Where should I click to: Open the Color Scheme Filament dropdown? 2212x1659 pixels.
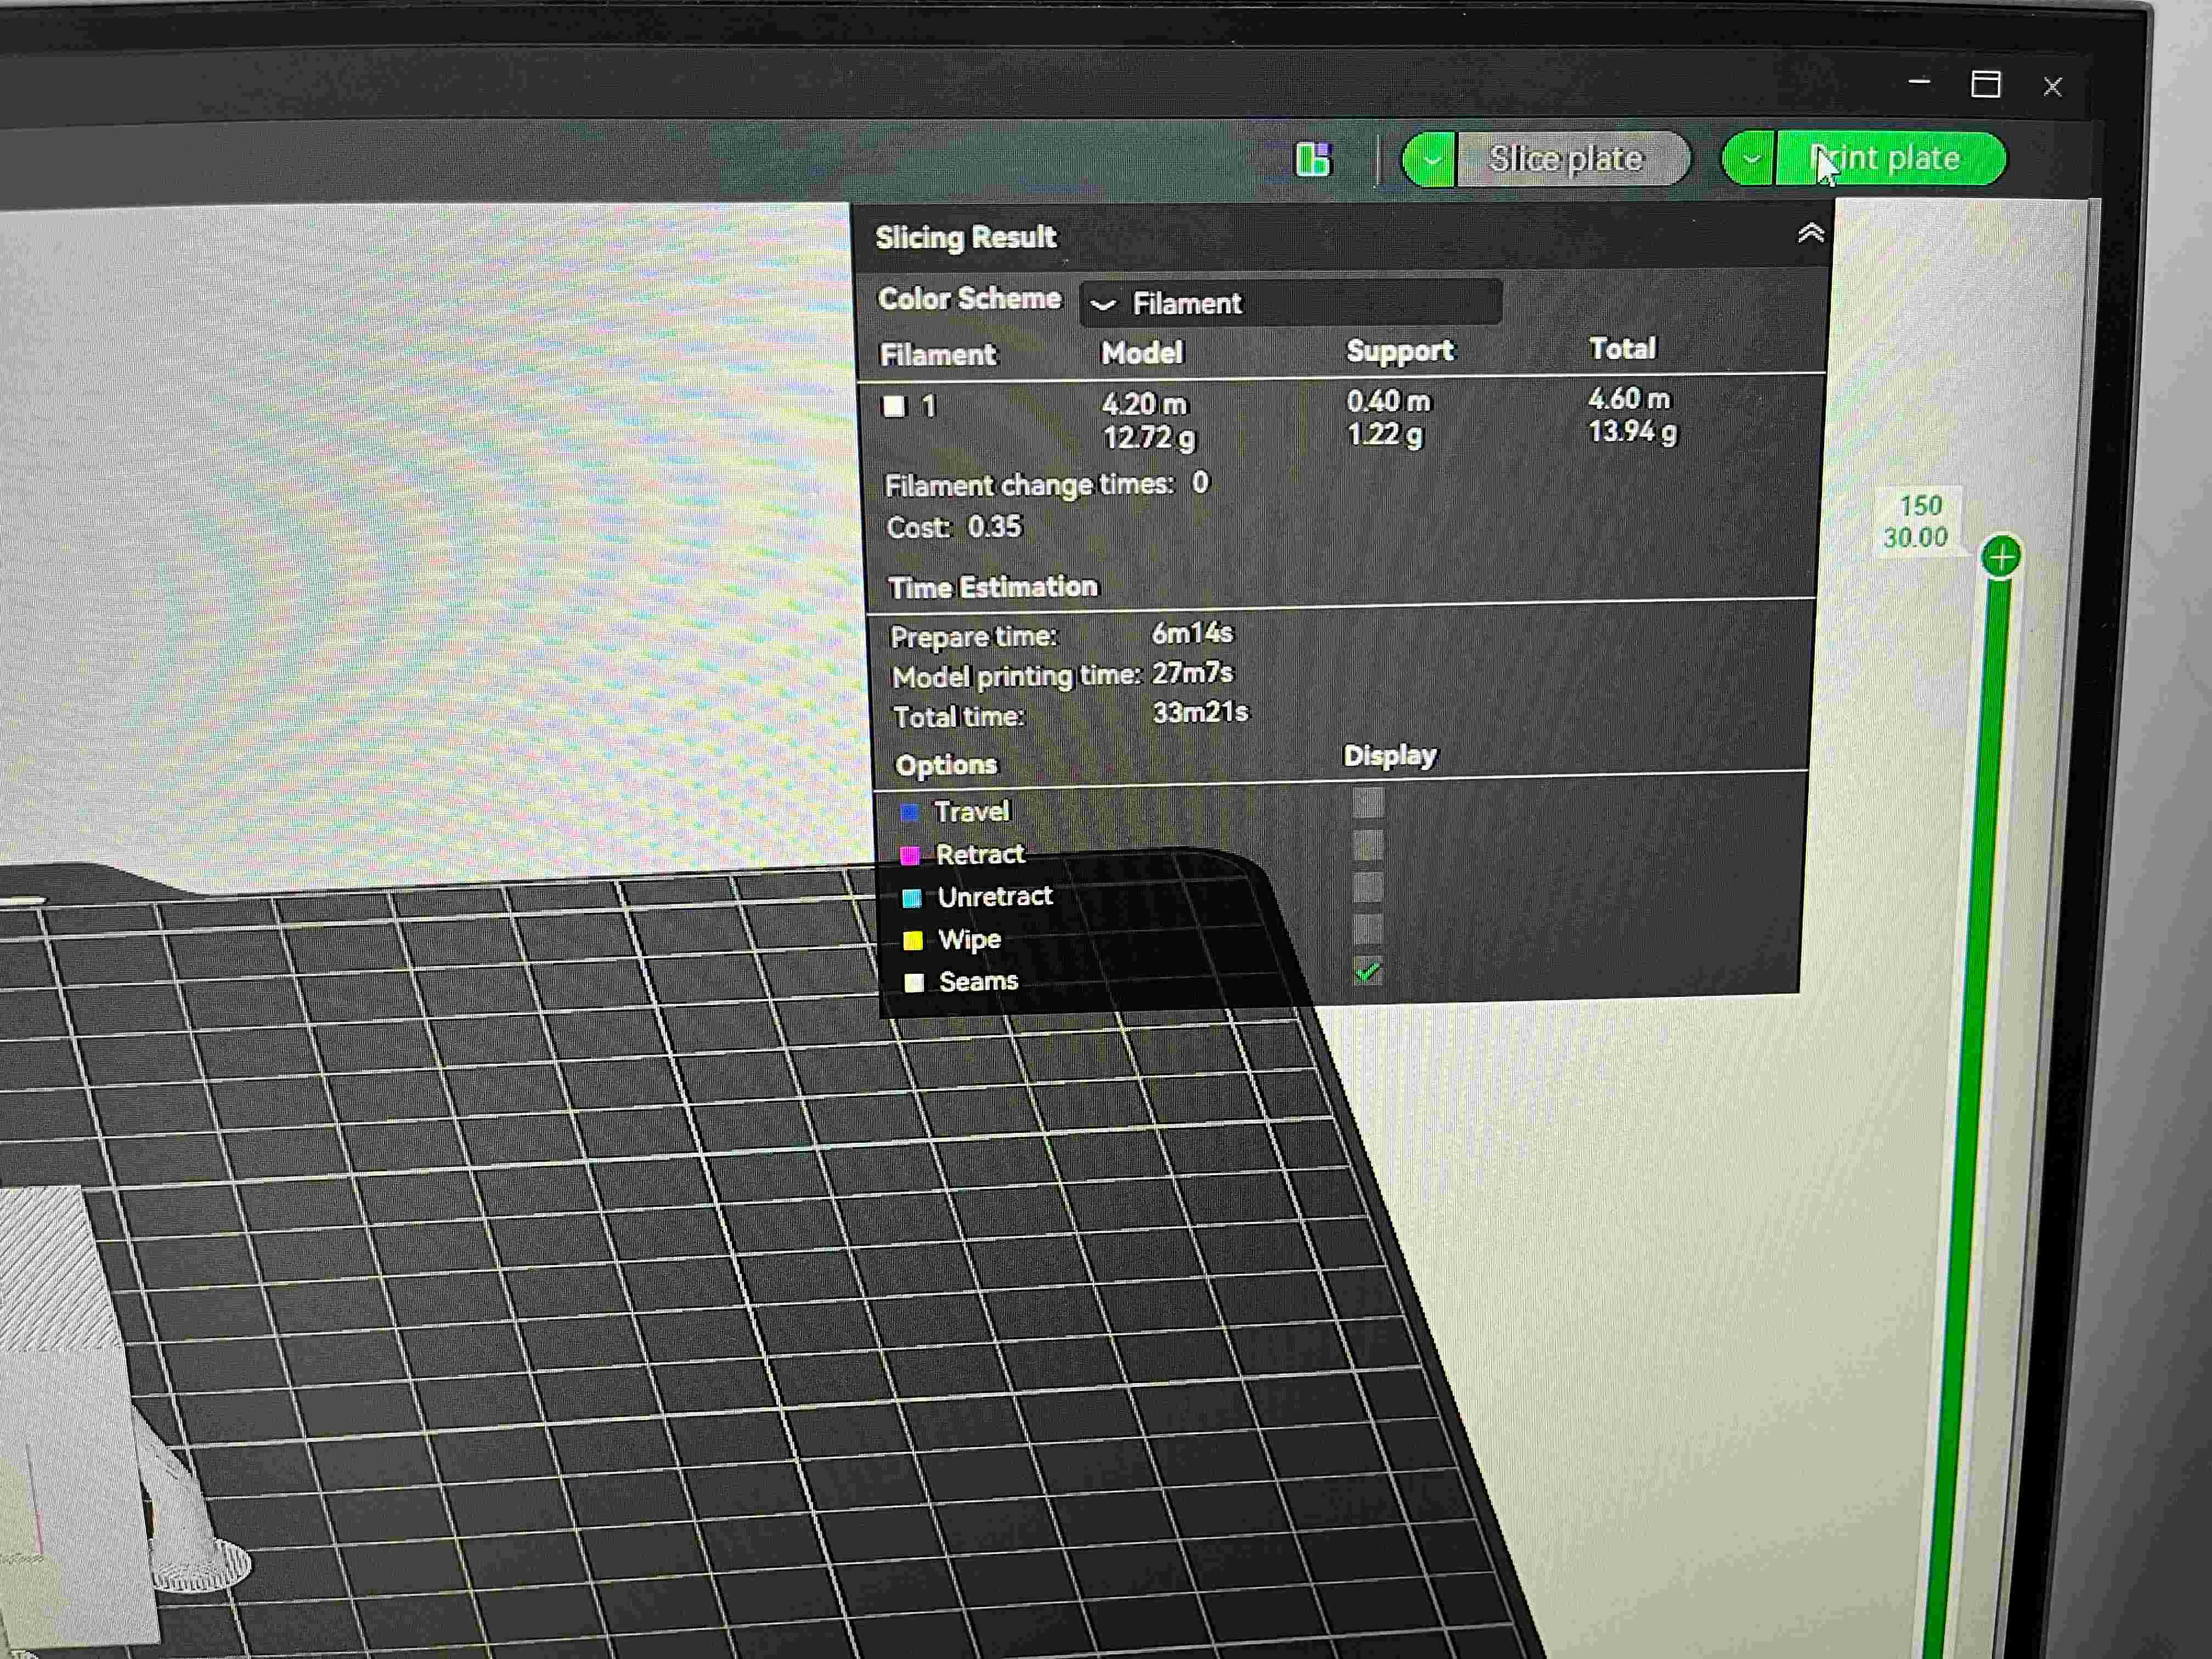click(x=1290, y=303)
